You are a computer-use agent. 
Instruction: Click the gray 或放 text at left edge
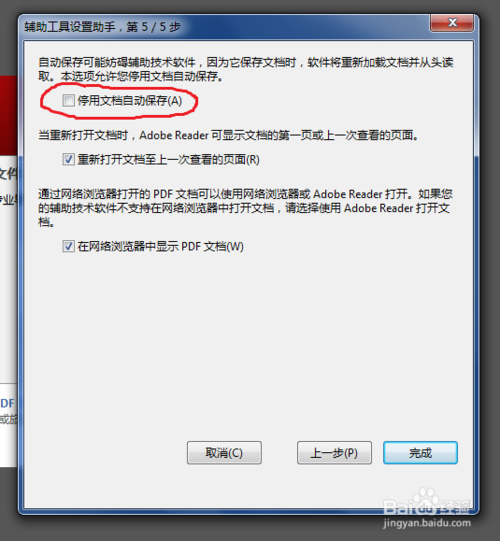point(8,420)
